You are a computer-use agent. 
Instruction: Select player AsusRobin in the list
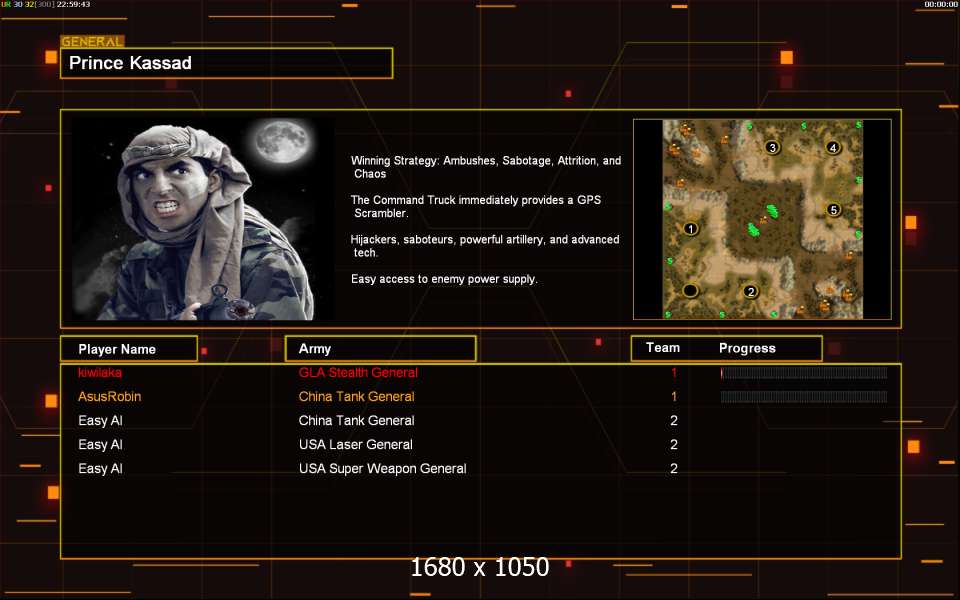[110, 396]
